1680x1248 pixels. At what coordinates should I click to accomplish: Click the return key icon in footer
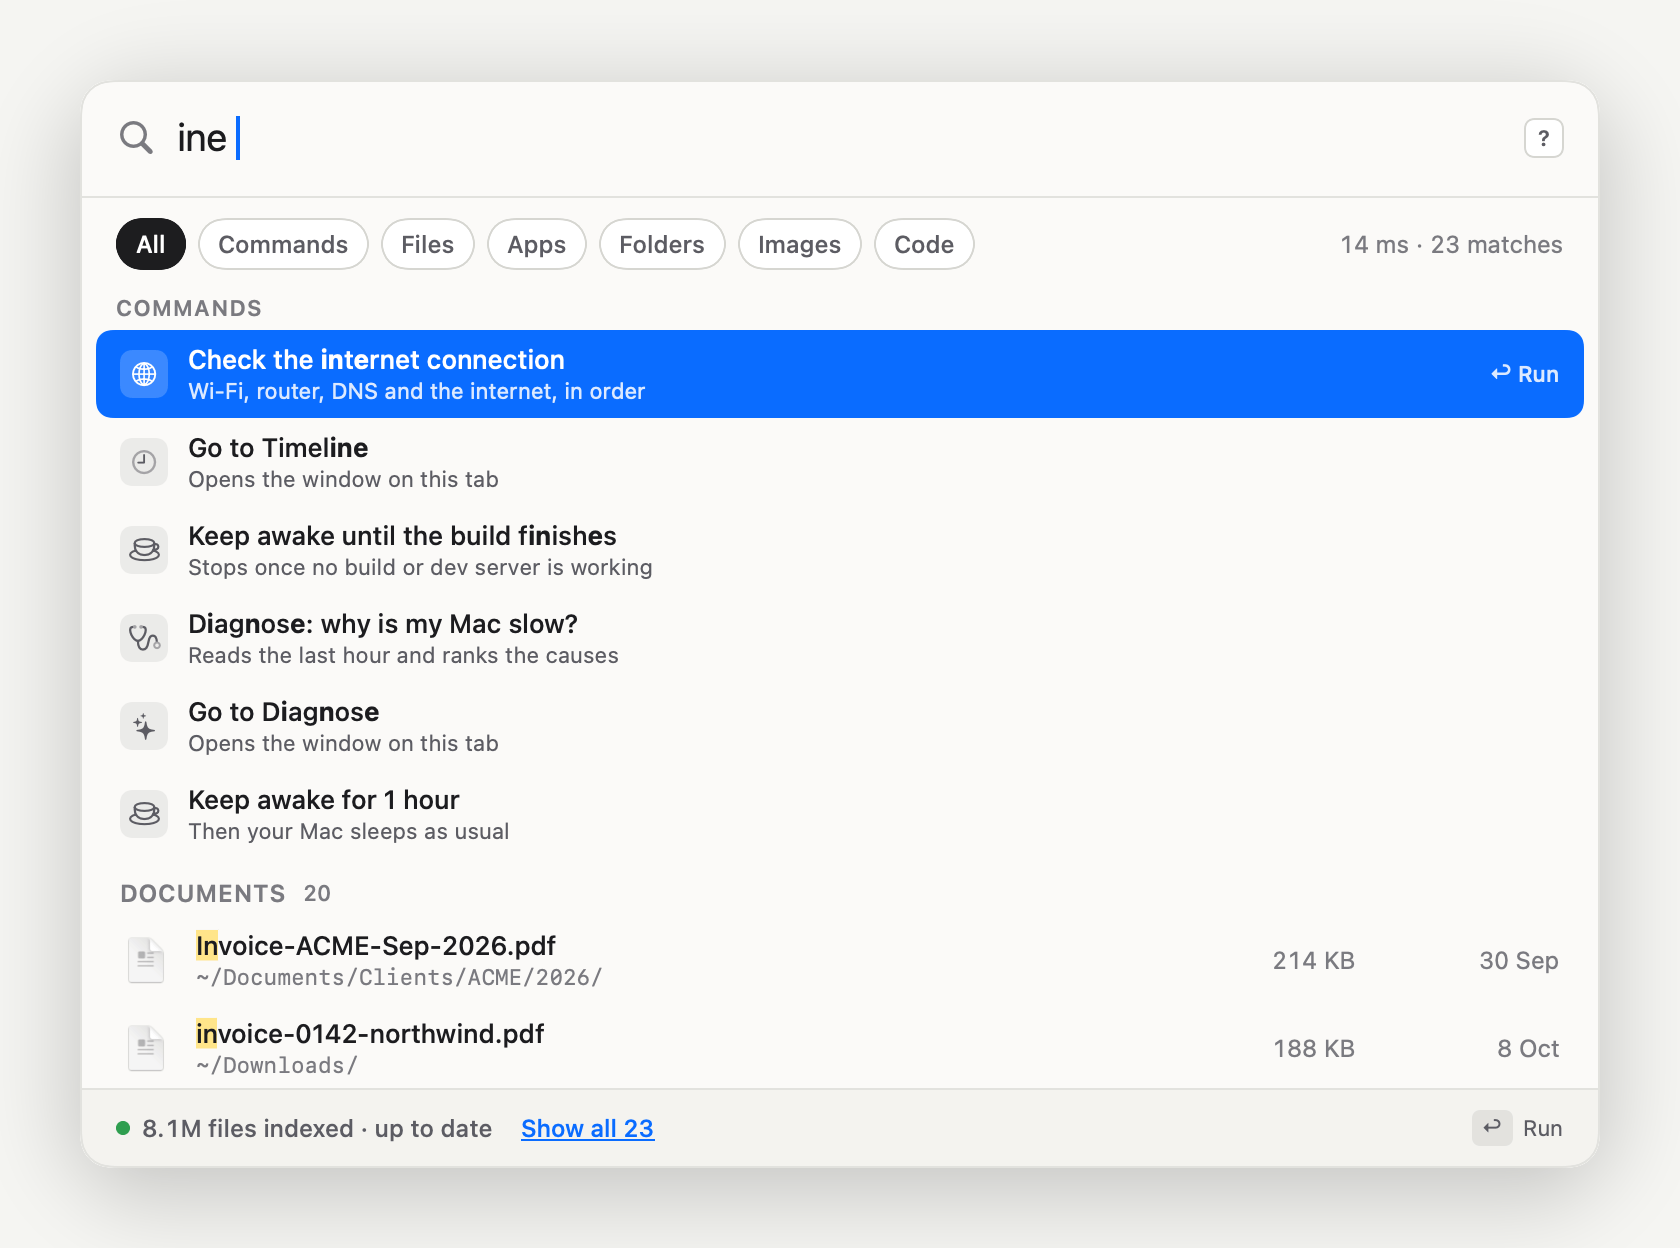(x=1492, y=1128)
